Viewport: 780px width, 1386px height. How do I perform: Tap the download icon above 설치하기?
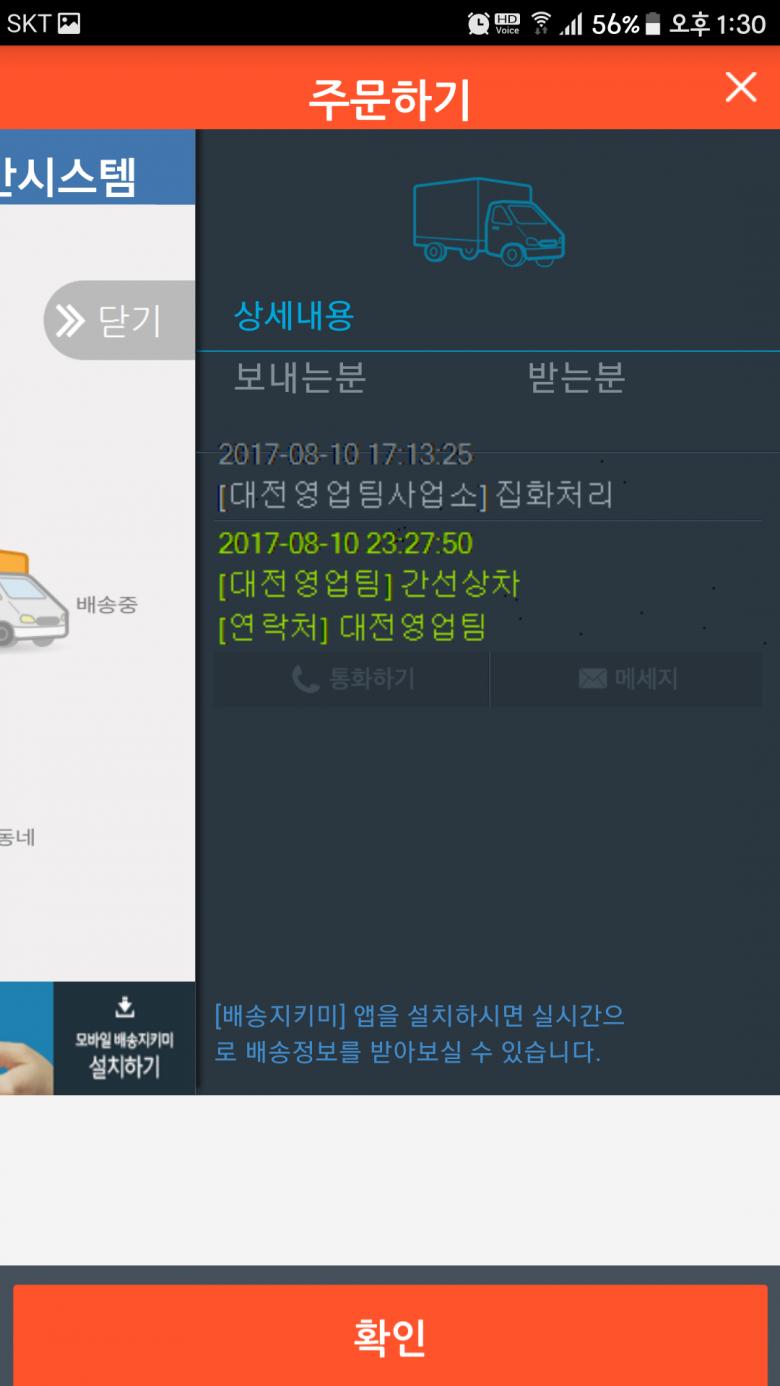point(125,1007)
